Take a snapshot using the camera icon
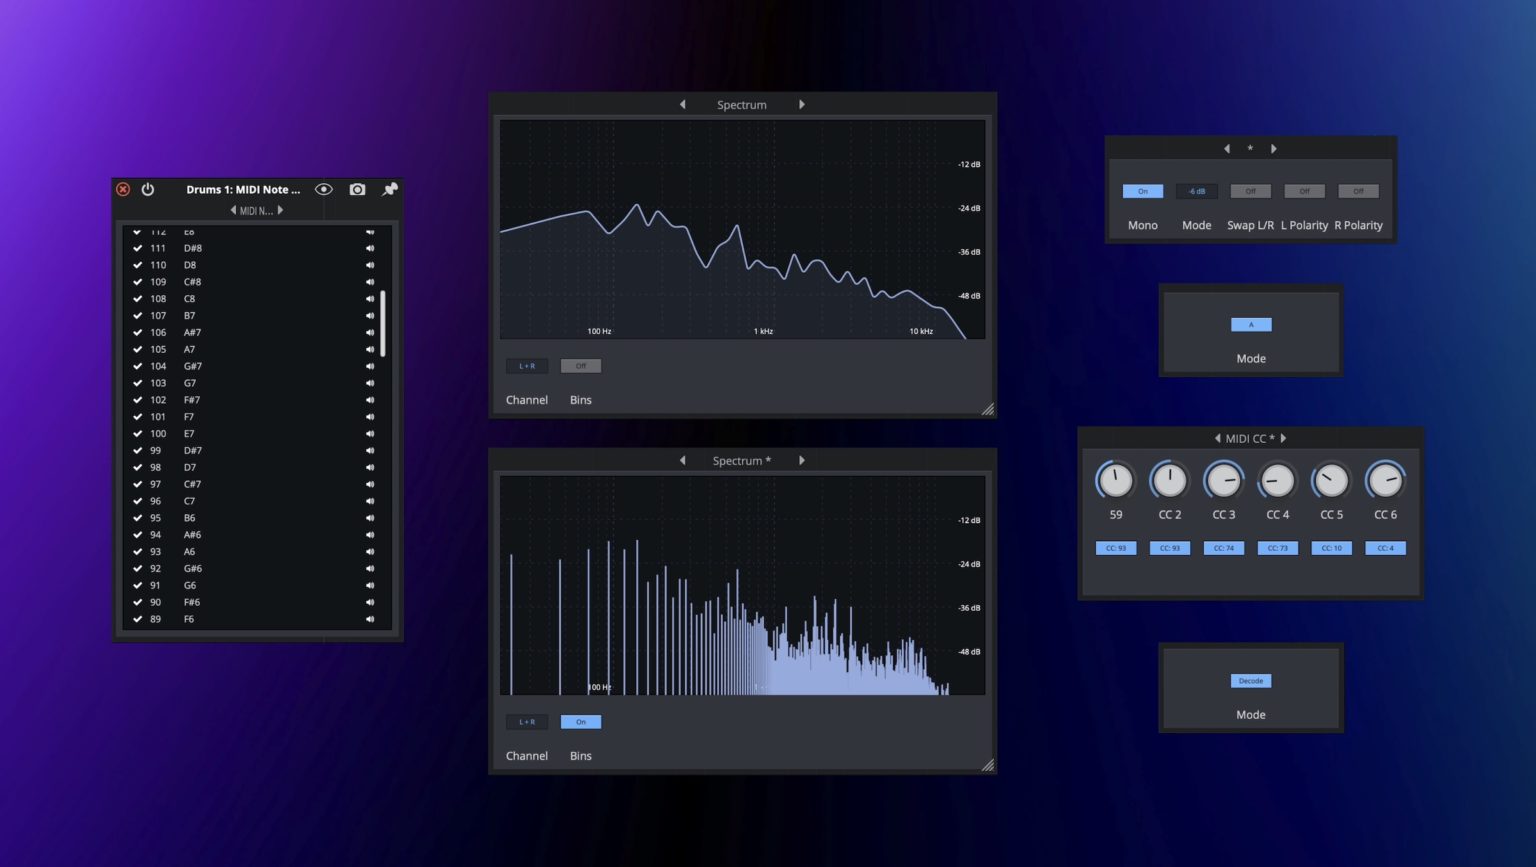Image resolution: width=1536 pixels, height=867 pixels. pyautogui.click(x=357, y=189)
